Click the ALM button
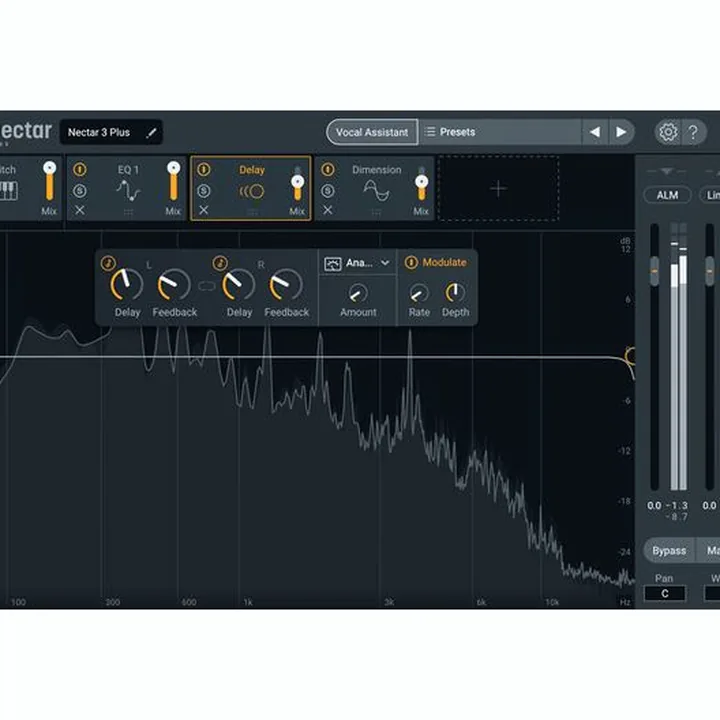This screenshot has width=720, height=720. [x=667, y=195]
